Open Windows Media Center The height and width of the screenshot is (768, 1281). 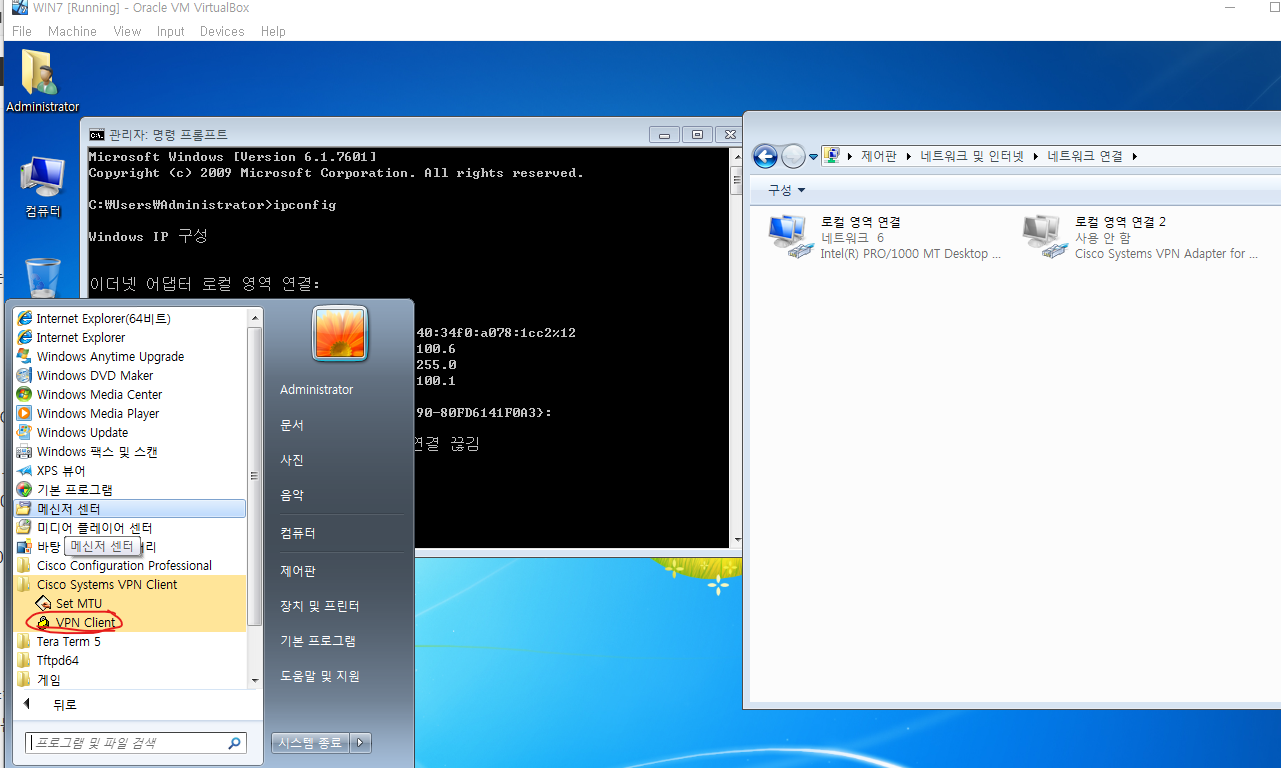click(x=99, y=394)
